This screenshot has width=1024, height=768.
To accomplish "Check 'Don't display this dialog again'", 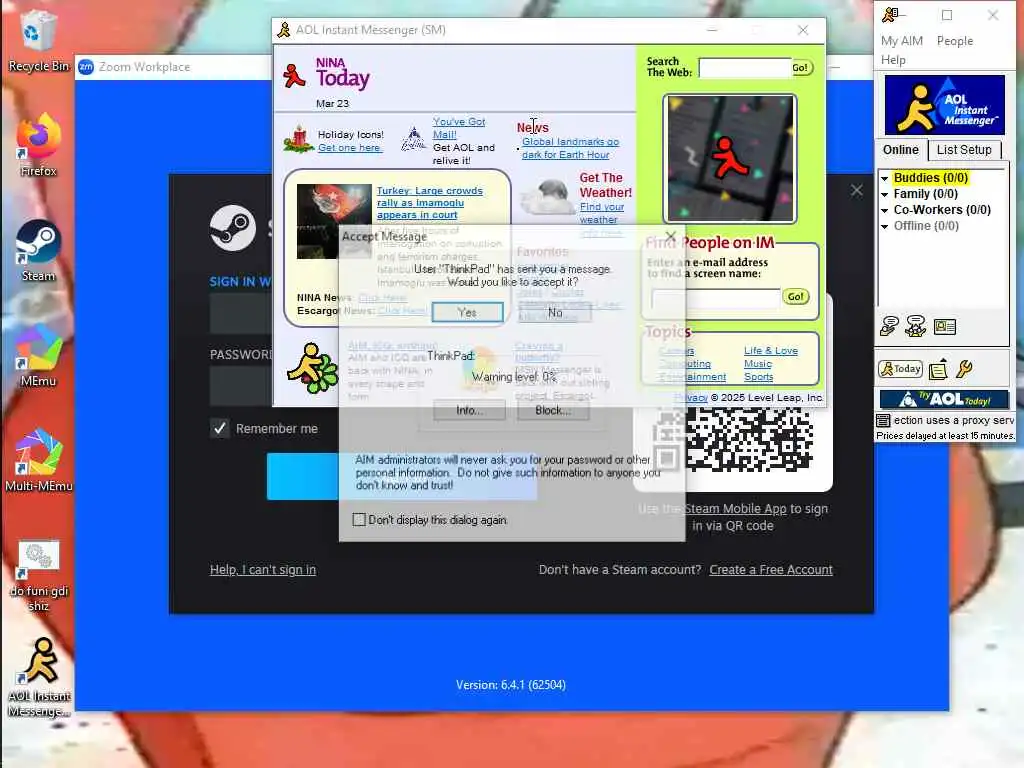I will pos(359,520).
